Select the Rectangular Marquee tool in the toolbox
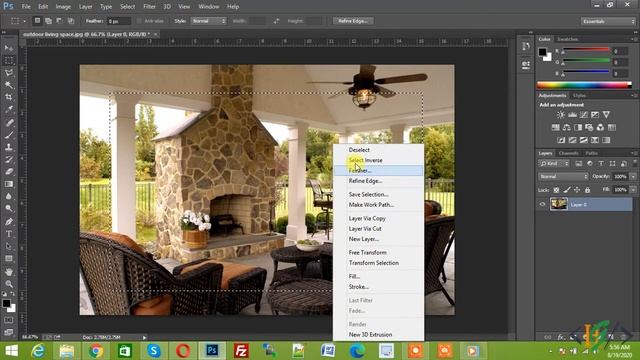This screenshot has width=640, height=360. pyautogui.click(x=9, y=60)
